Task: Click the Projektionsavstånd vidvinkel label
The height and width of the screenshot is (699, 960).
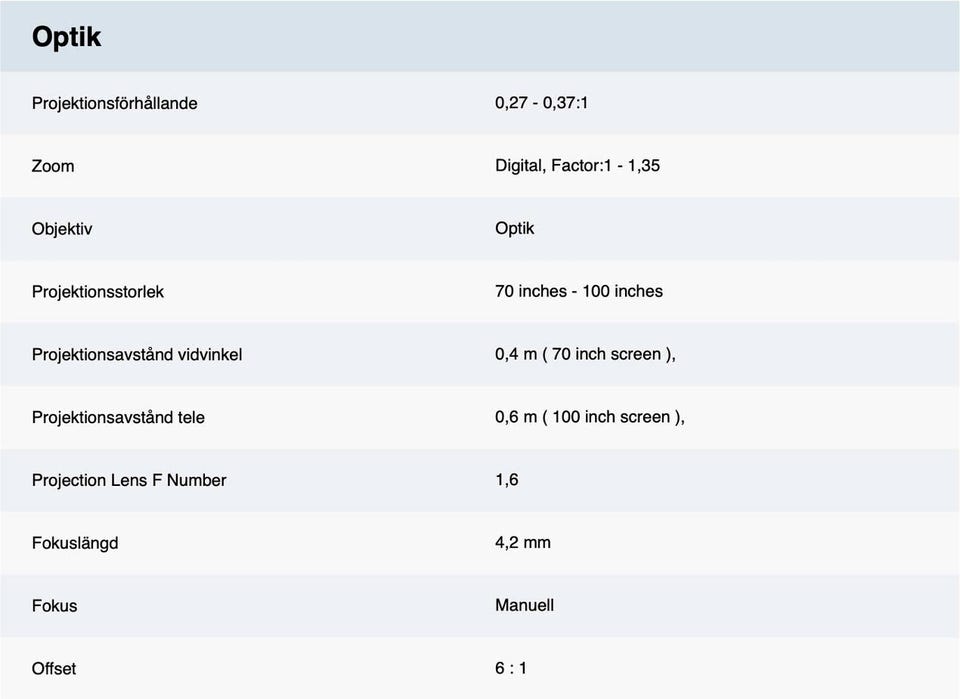Action: click(137, 354)
